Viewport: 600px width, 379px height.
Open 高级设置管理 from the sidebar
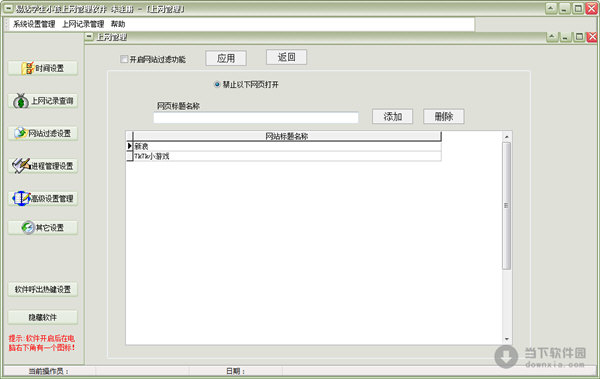(43, 198)
